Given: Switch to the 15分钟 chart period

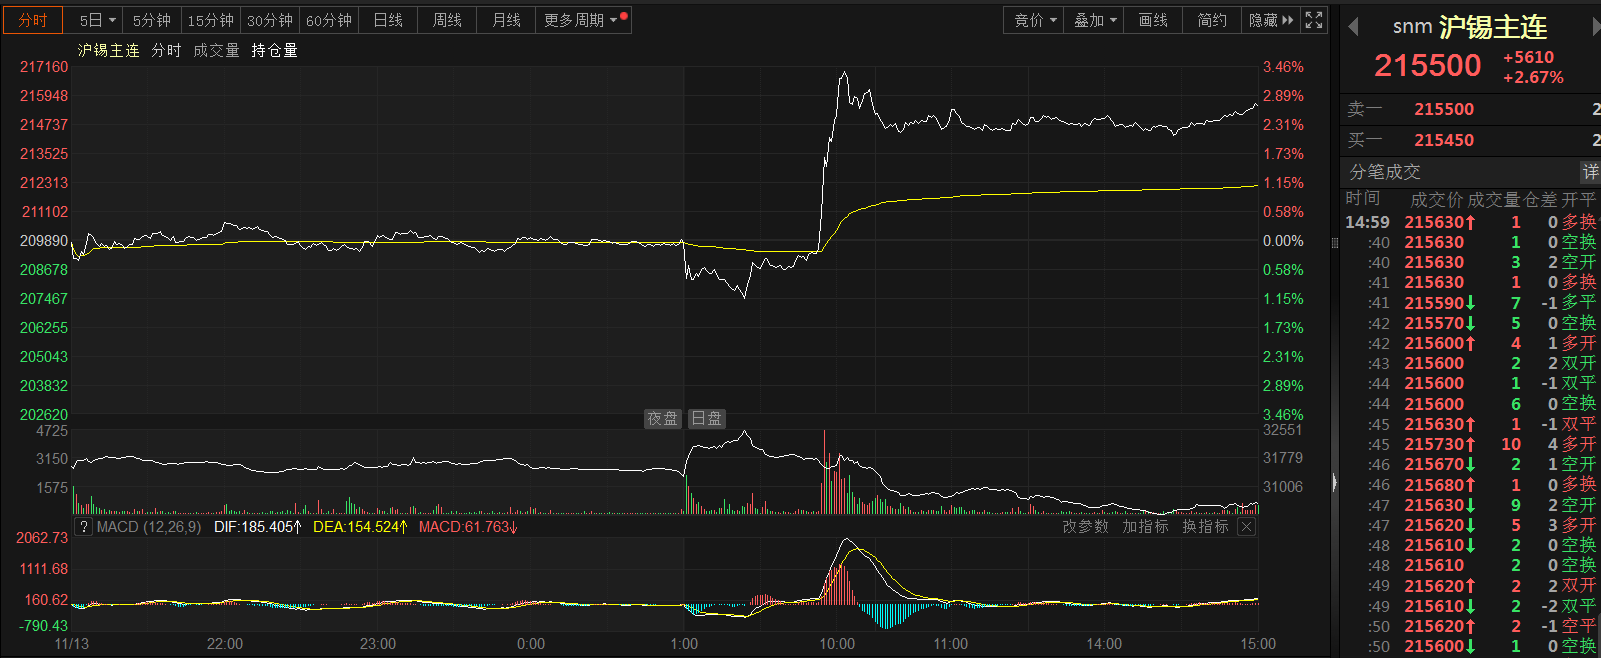Looking at the screenshot, I should pos(211,20).
